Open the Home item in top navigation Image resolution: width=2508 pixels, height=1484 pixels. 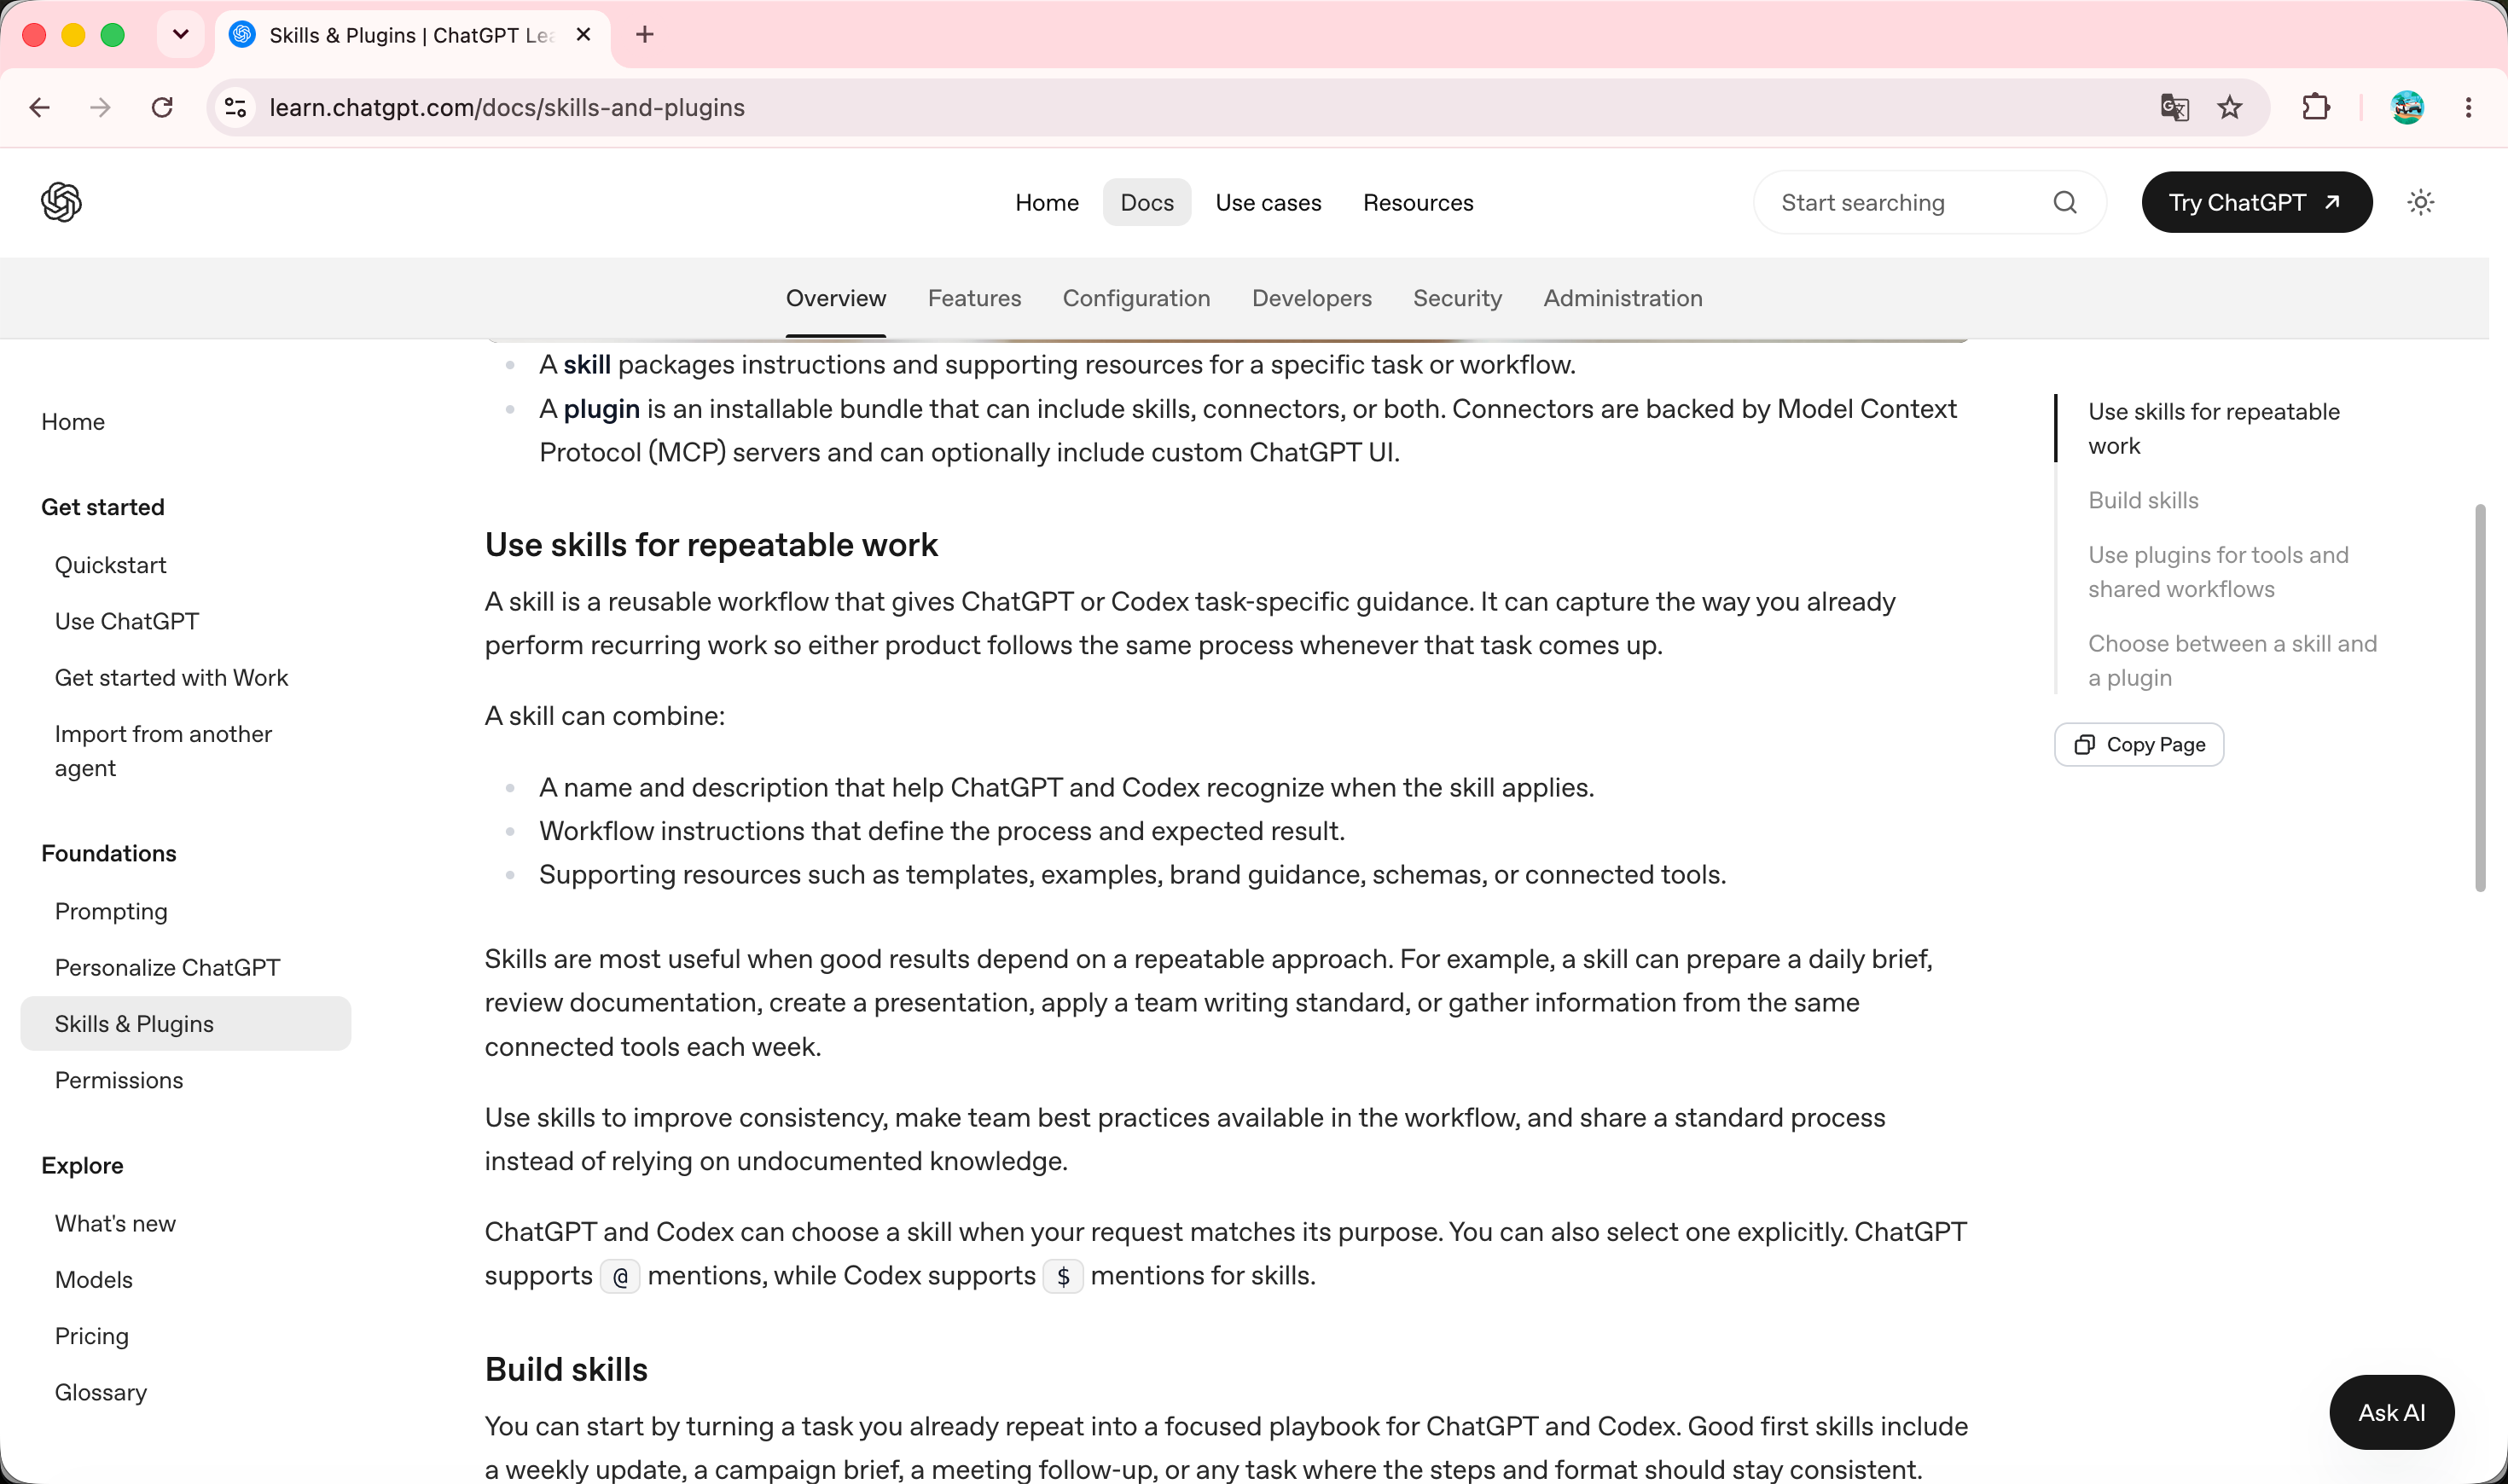(1047, 202)
